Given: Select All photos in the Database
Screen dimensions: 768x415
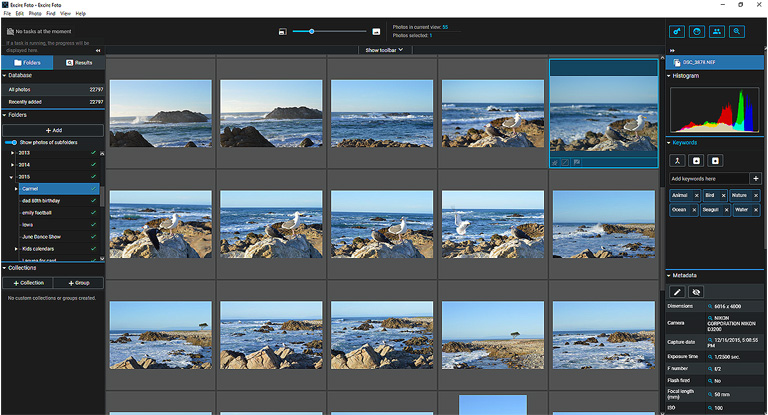Looking at the screenshot, I should 53,90.
